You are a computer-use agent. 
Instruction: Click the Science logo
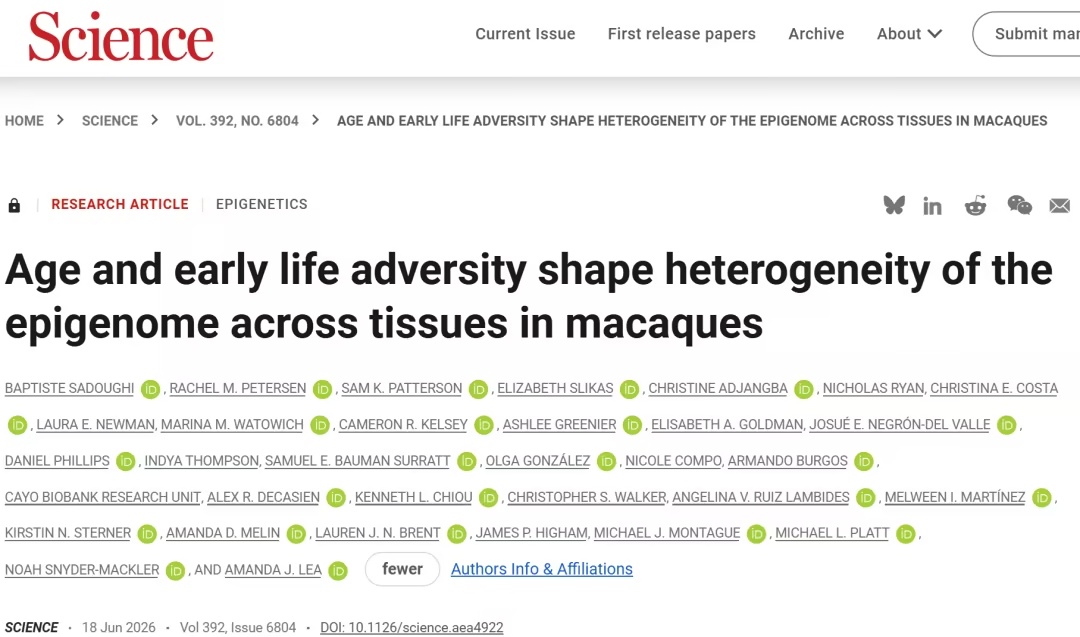point(121,36)
